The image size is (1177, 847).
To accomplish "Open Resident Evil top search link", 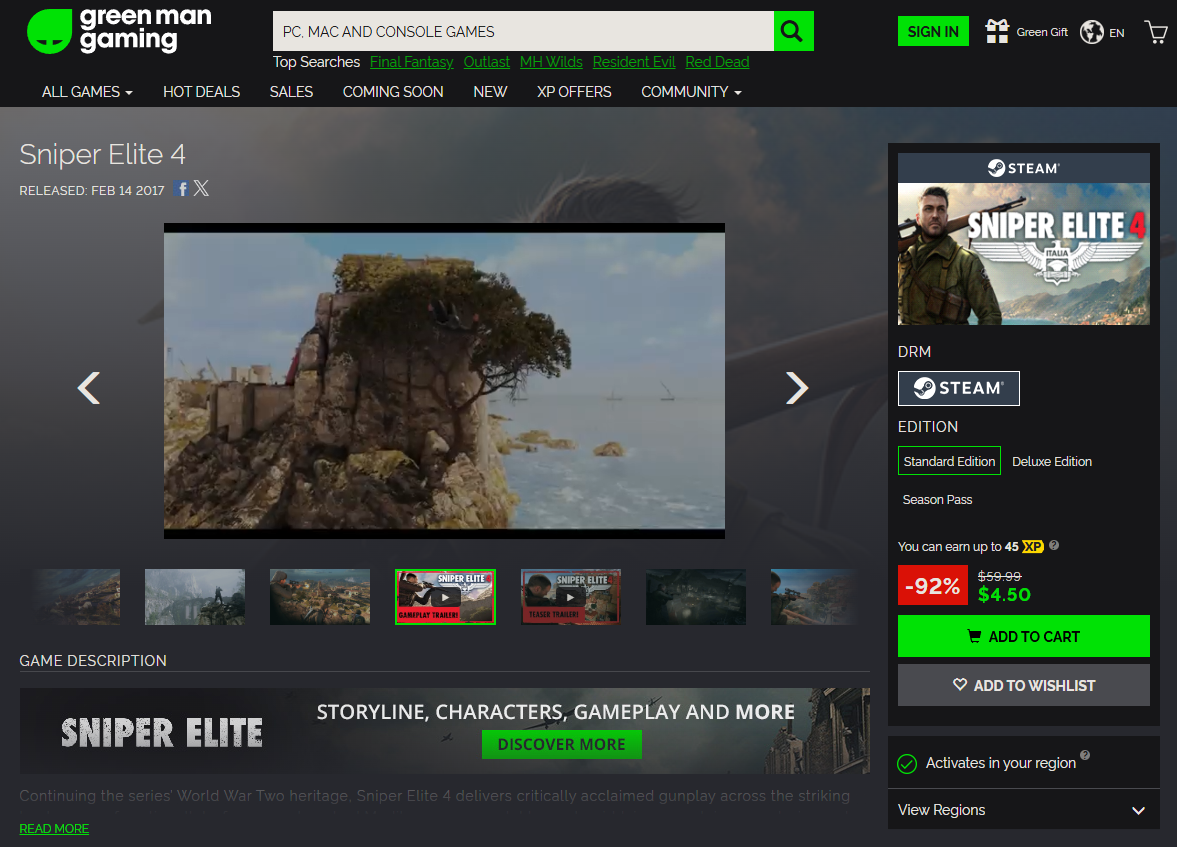I will tap(634, 62).
